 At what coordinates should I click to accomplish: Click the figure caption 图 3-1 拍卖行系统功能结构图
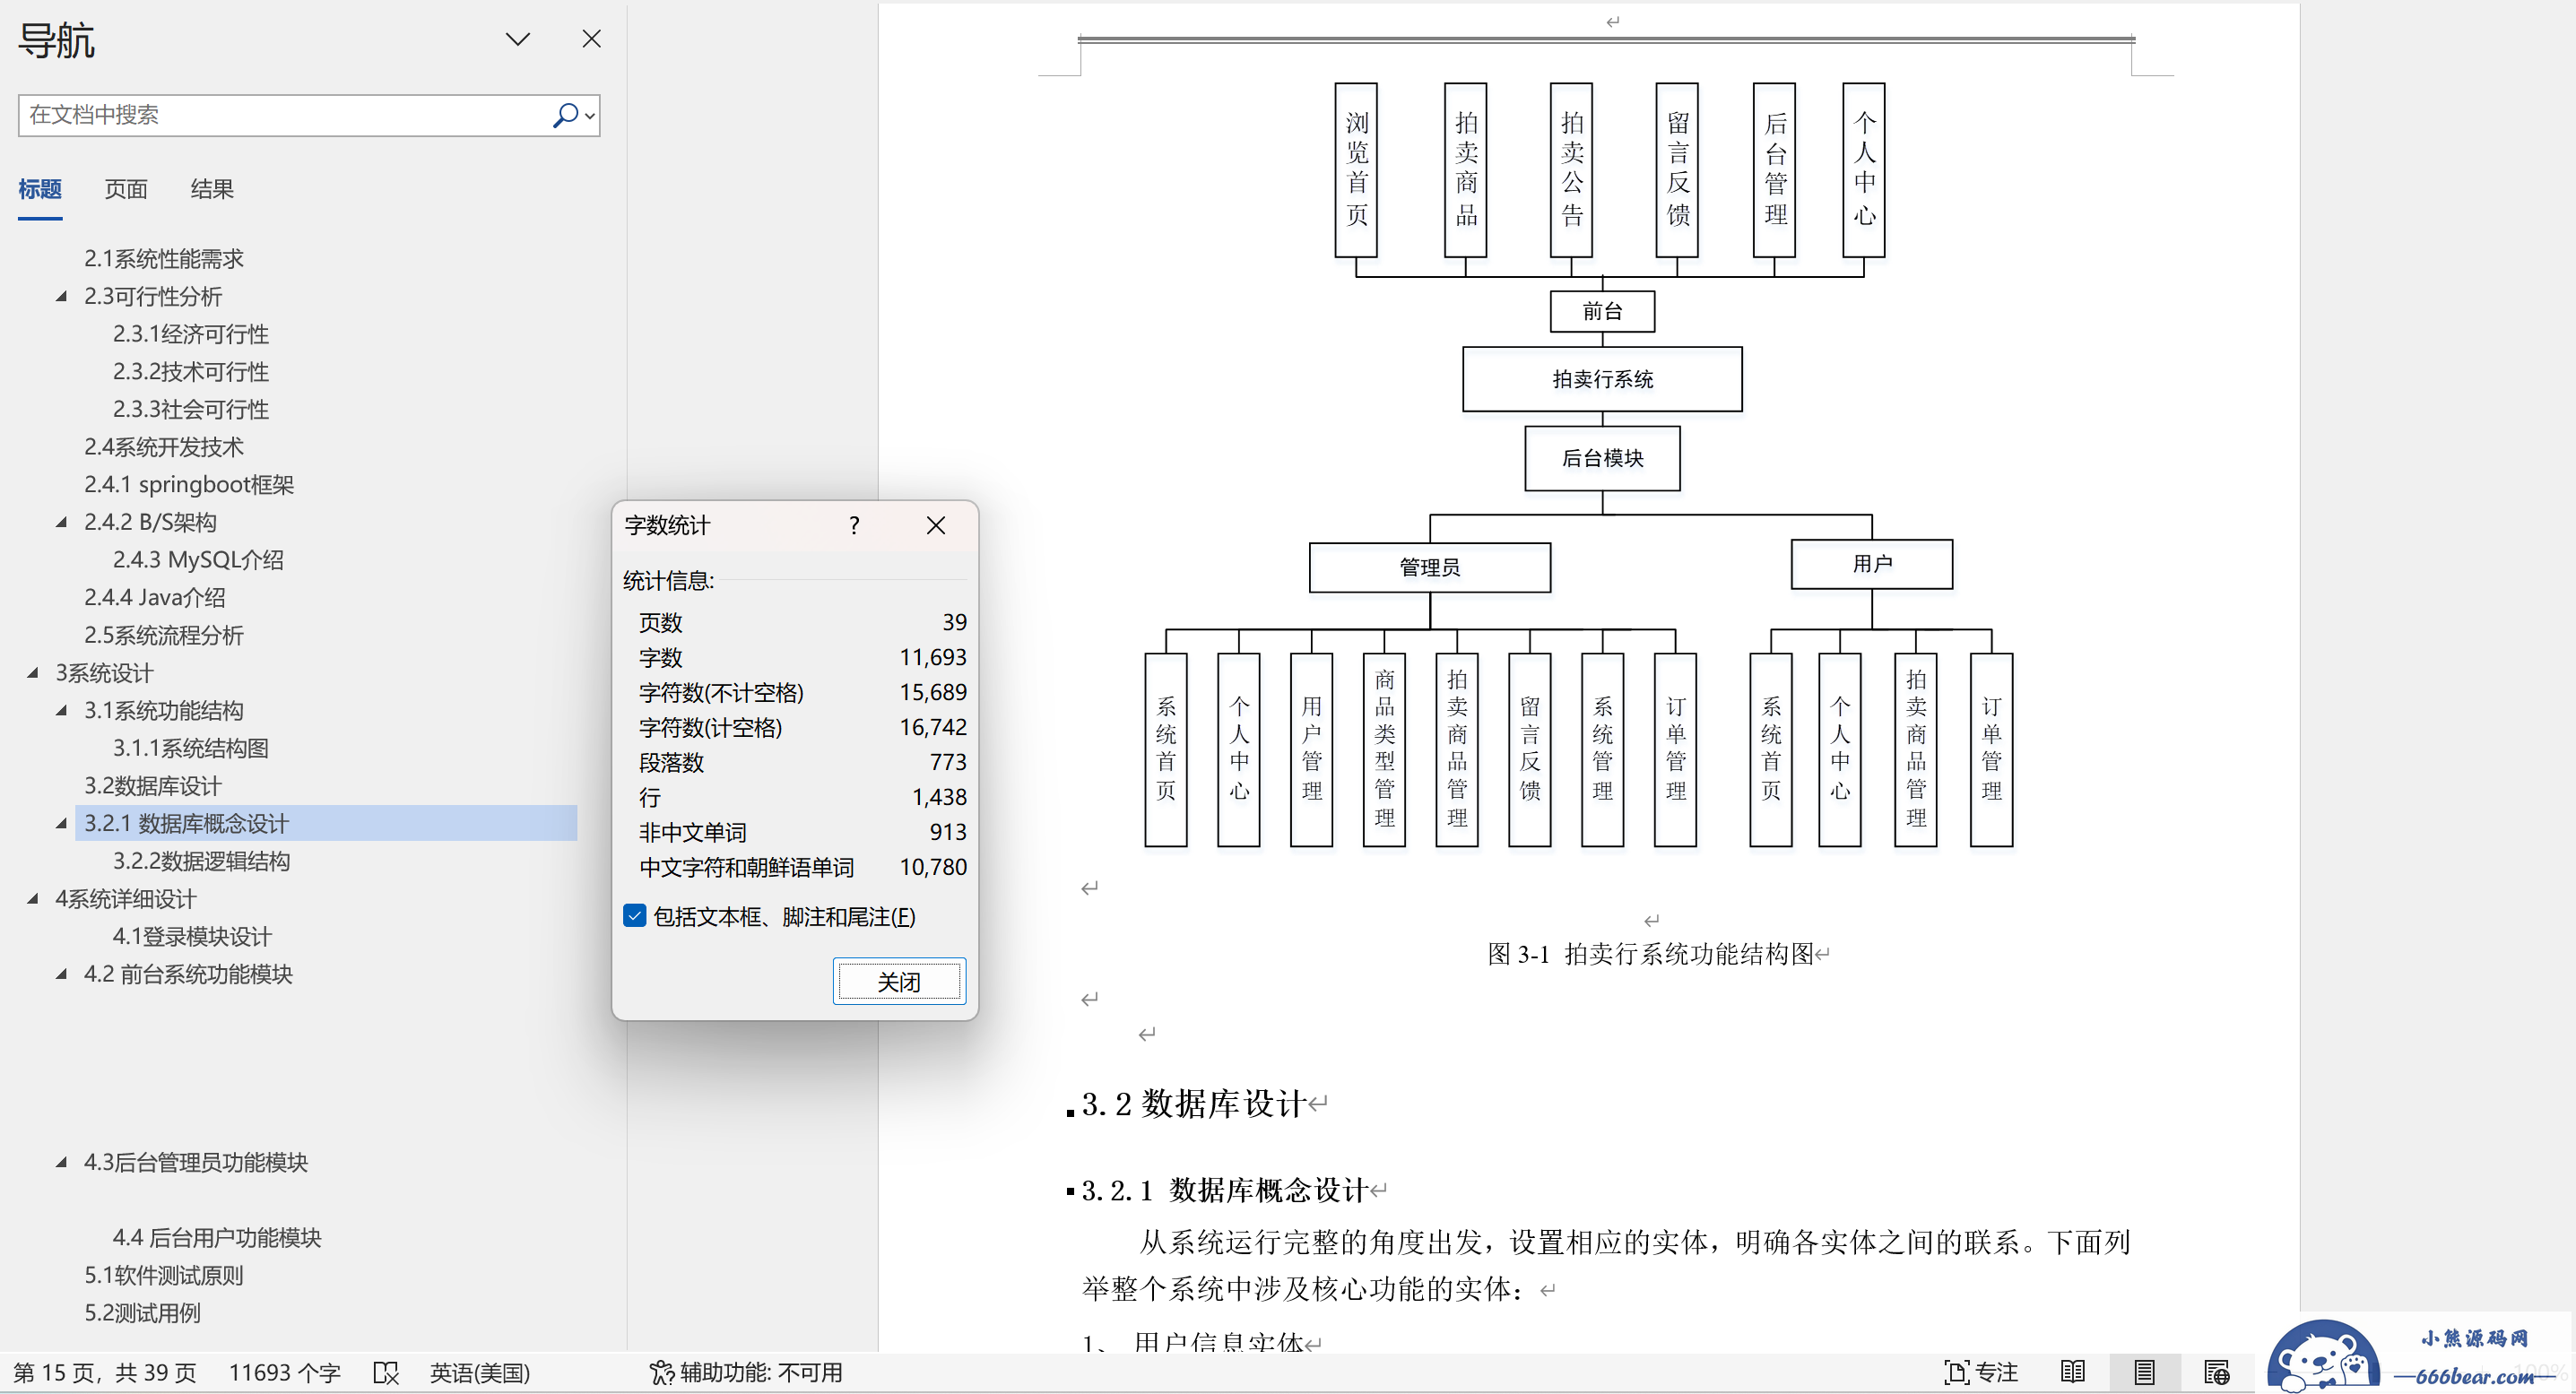pyautogui.click(x=1651, y=954)
